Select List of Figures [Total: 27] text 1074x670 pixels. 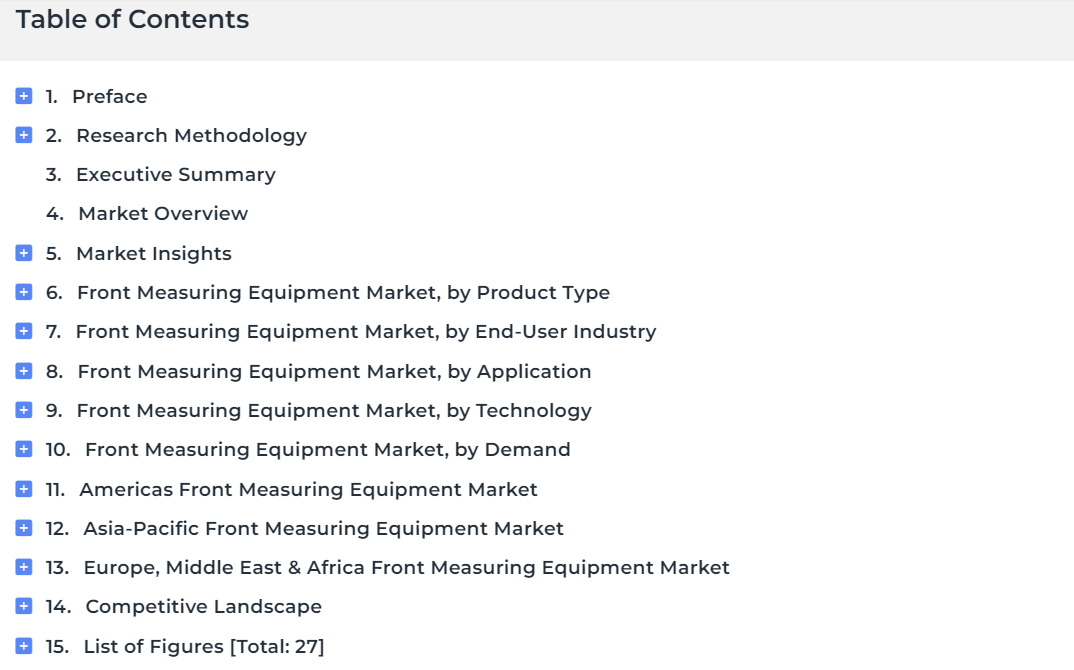pyautogui.click(x=203, y=646)
